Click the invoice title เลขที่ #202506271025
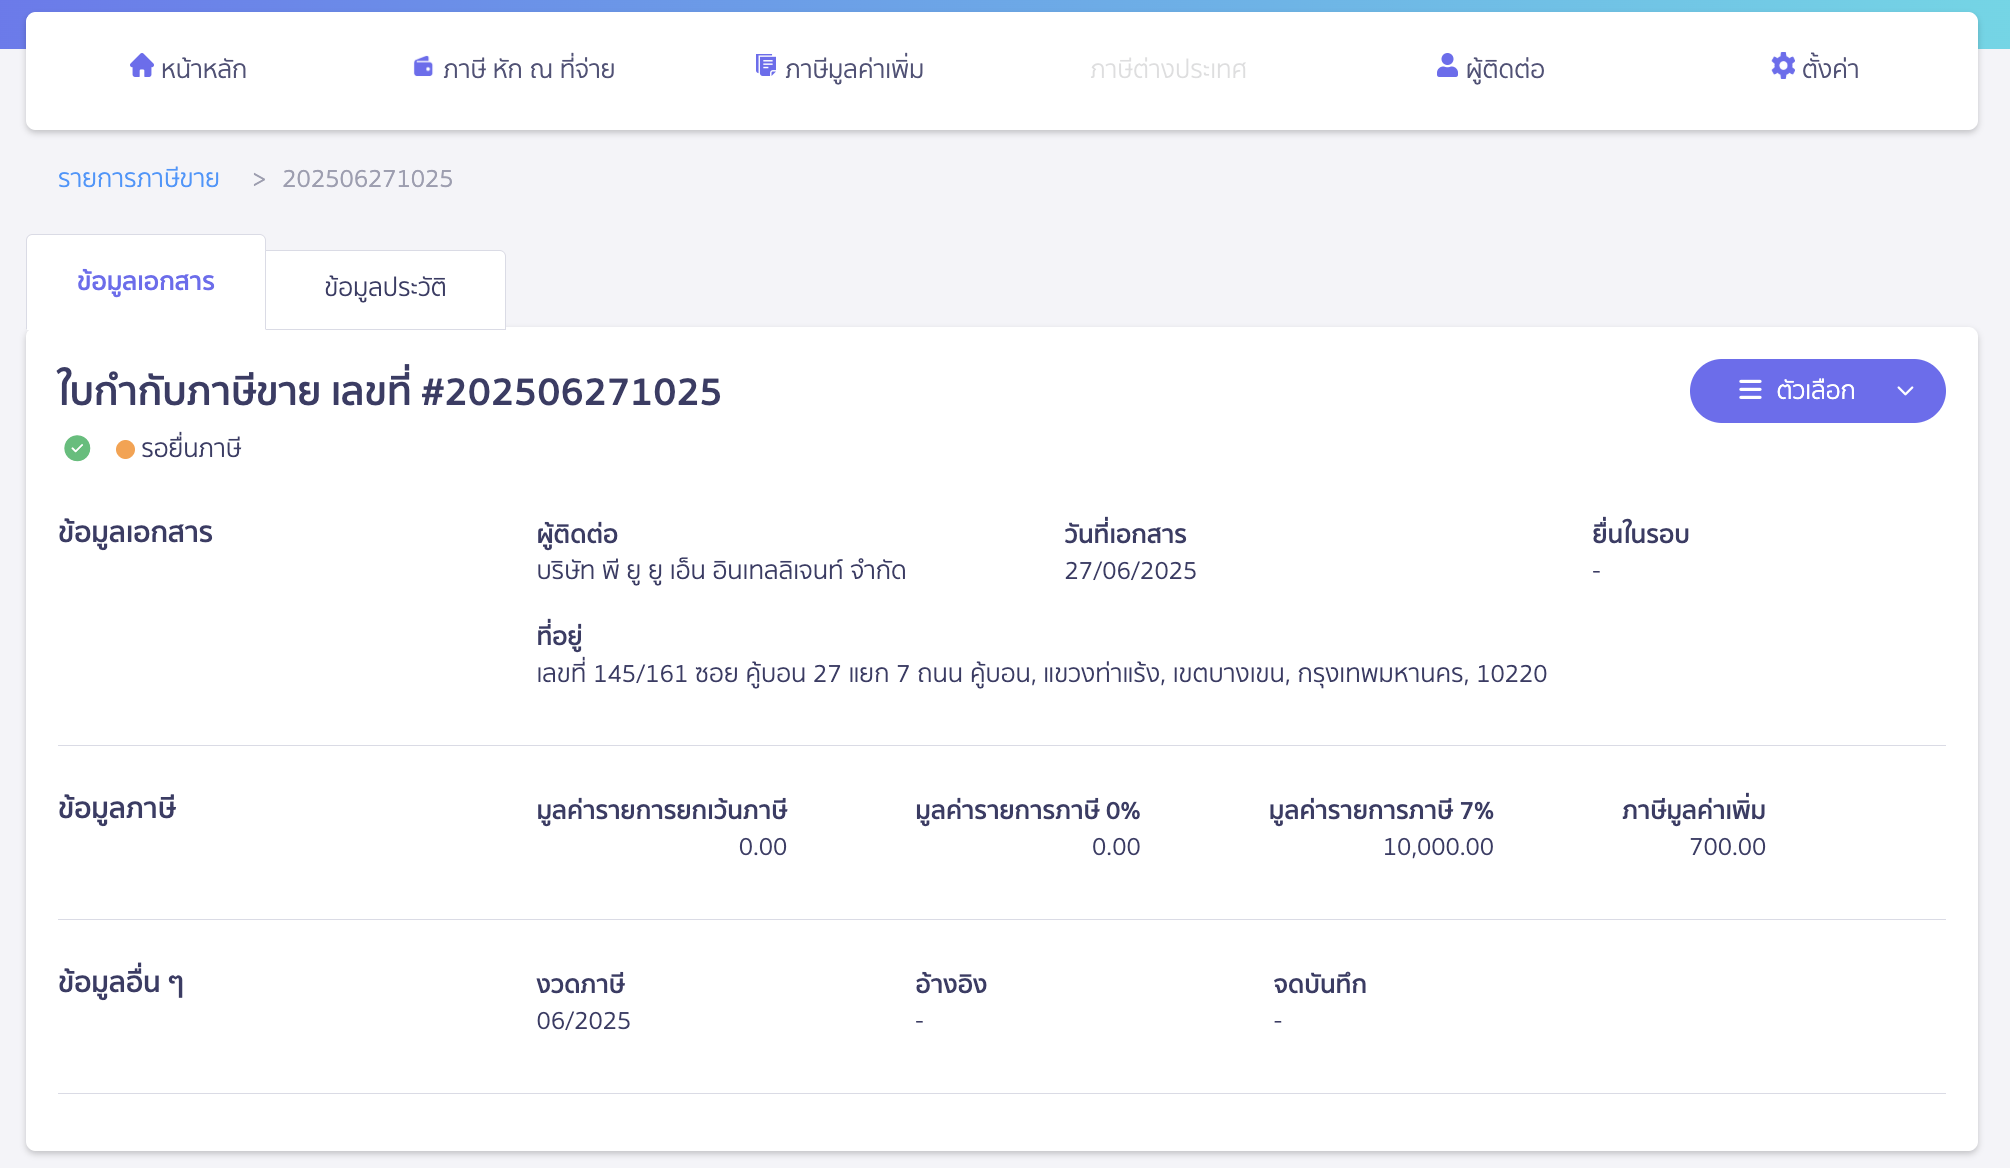This screenshot has width=2010, height=1168. pyautogui.click(x=388, y=392)
